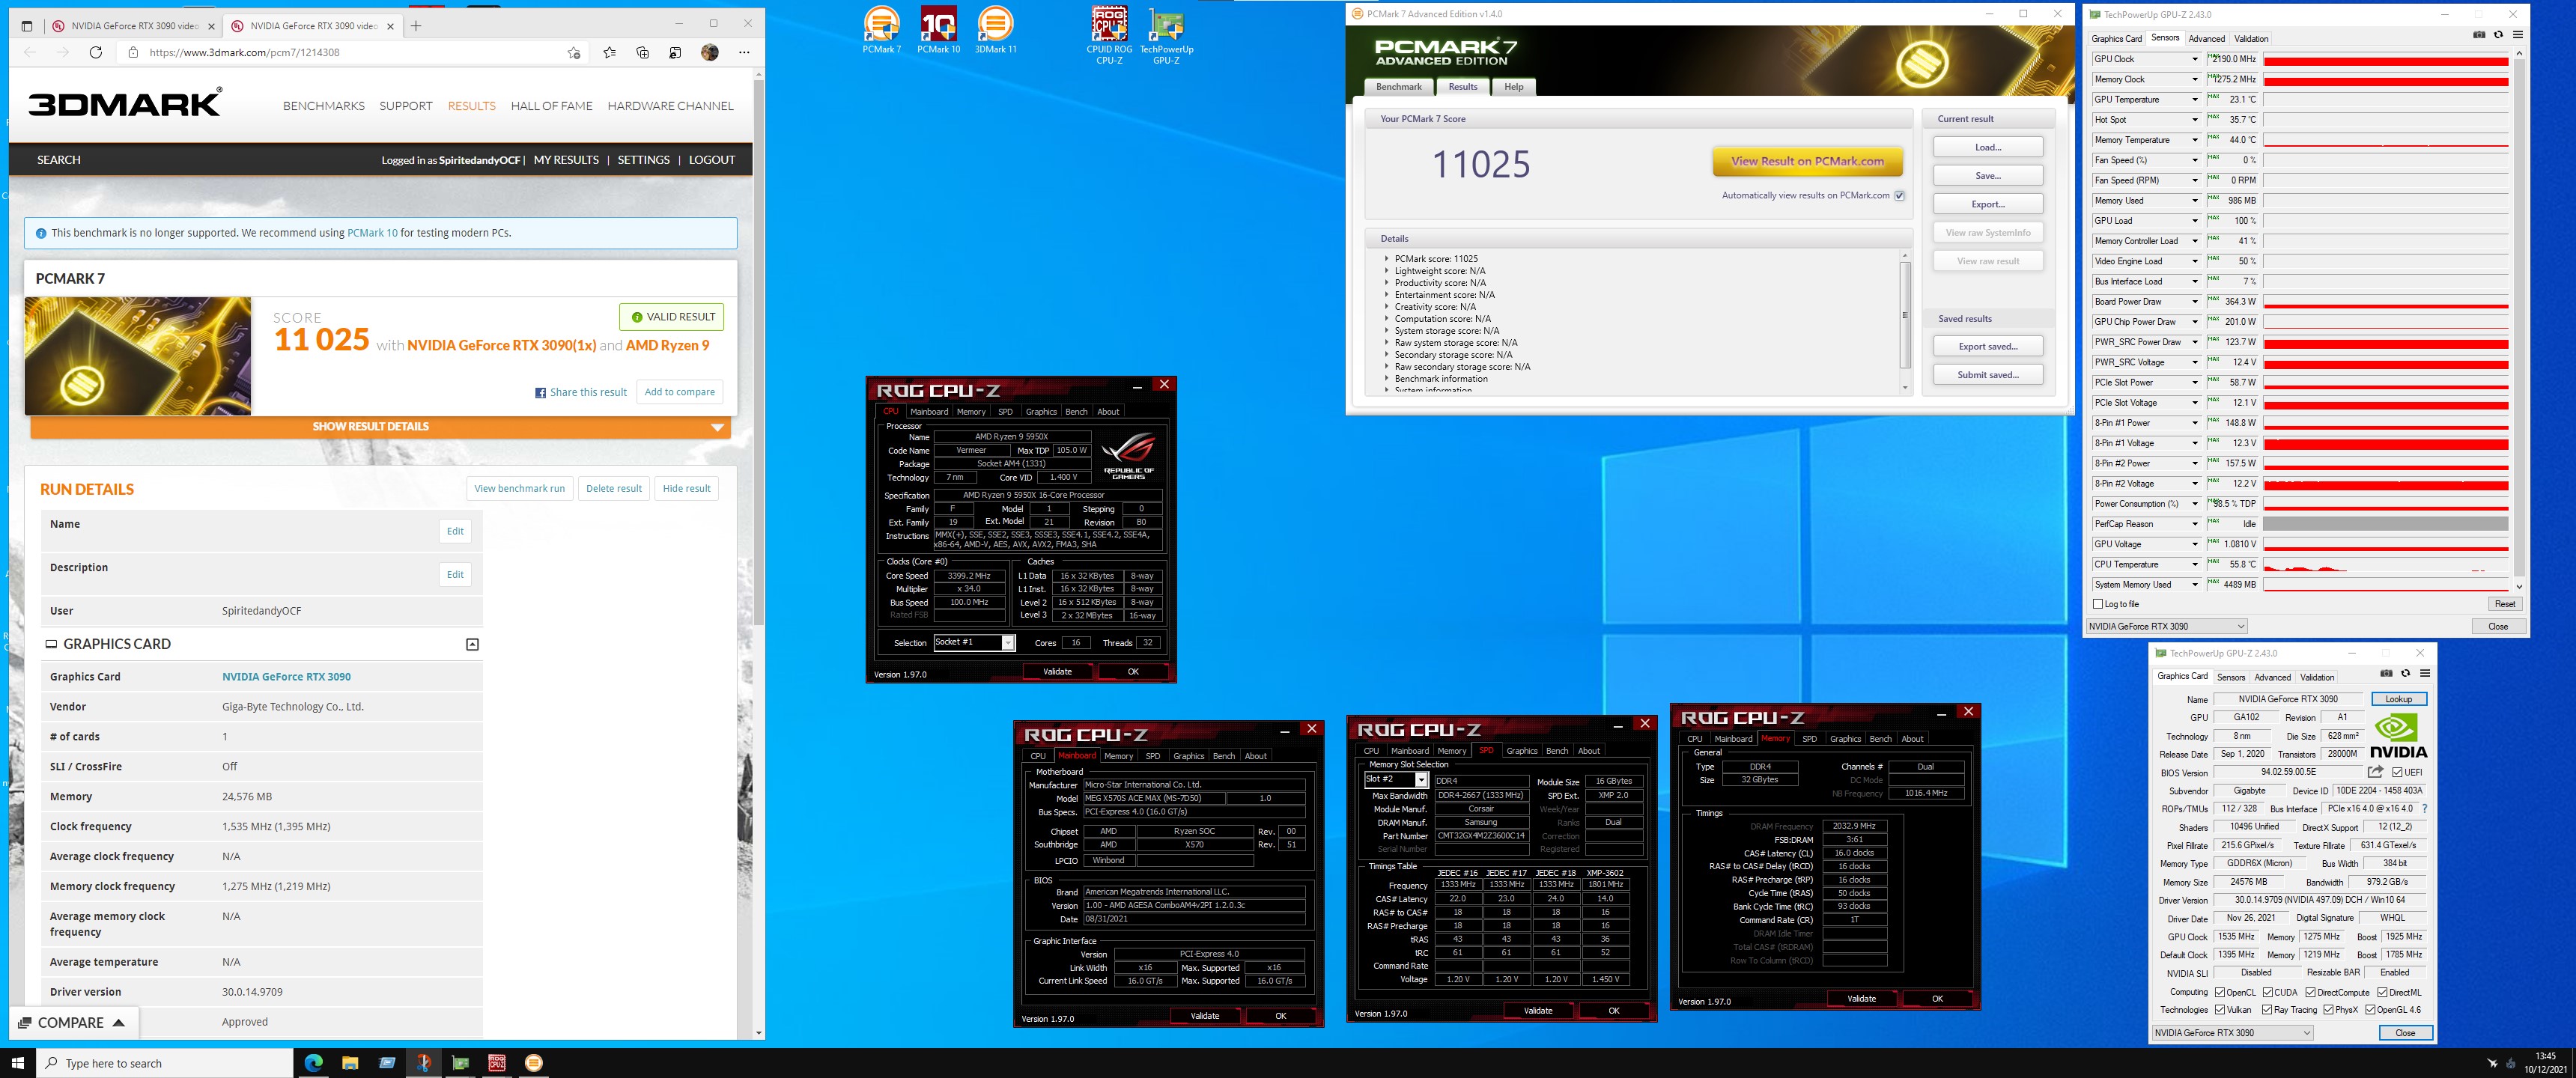2576x1078 pixels.
Task: Open the GPU Clock sensor dropdown arrow
Action: pyautogui.click(x=2195, y=59)
